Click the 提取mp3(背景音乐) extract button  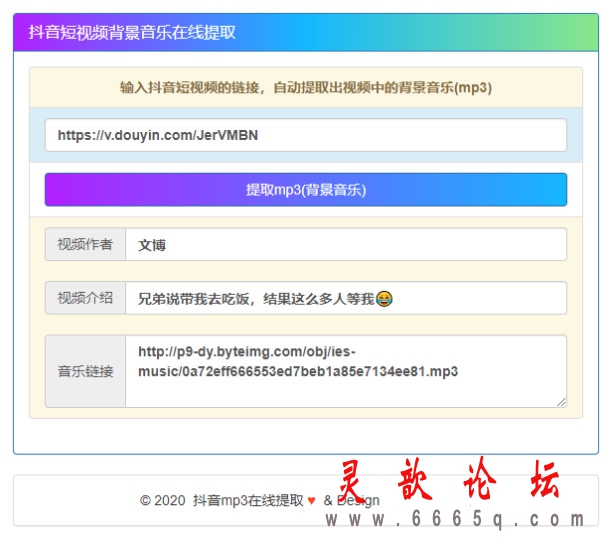306,190
